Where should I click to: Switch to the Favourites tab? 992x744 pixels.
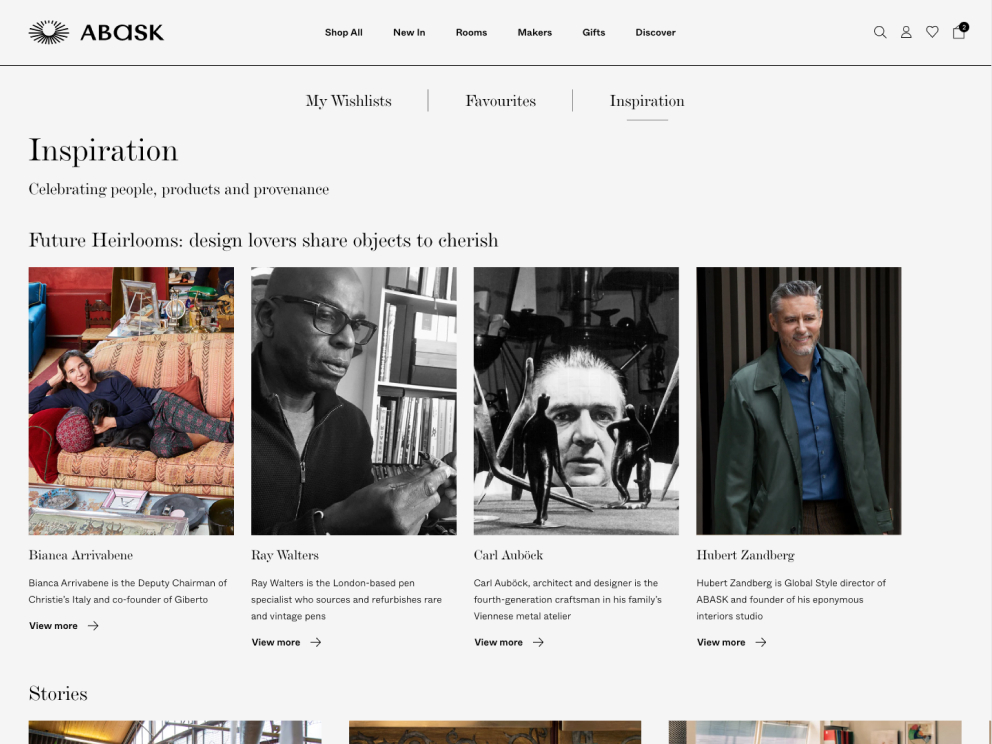(x=500, y=101)
